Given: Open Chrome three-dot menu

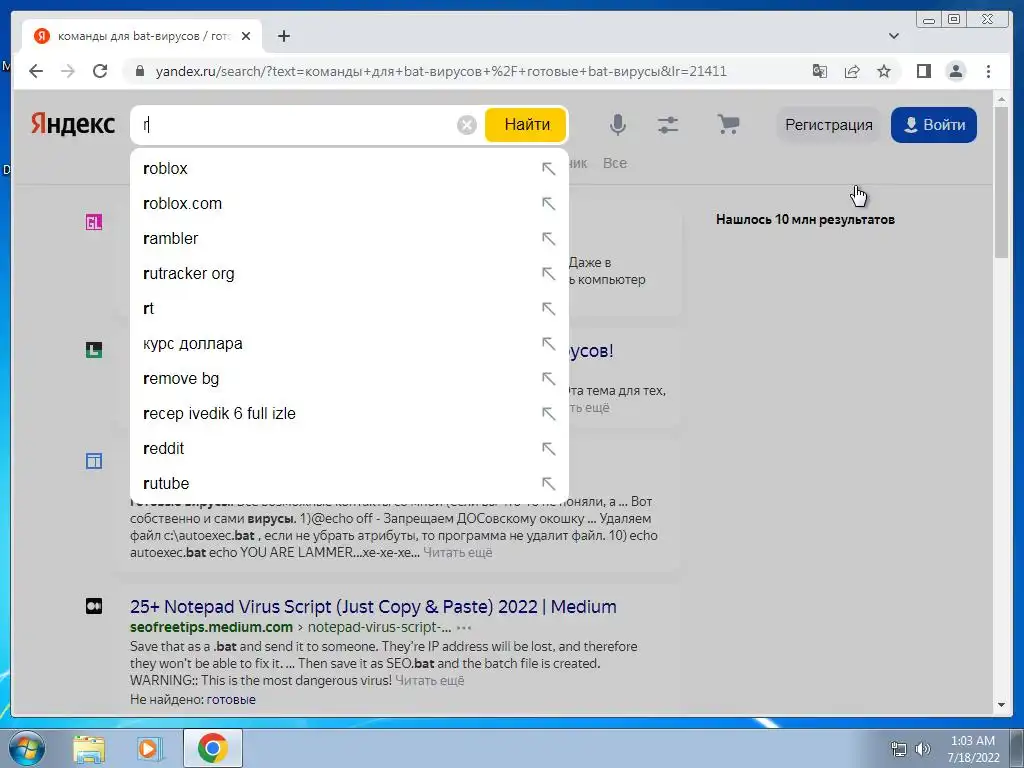Looking at the screenshot, I should pyautogui.click(x=988, y=71).
